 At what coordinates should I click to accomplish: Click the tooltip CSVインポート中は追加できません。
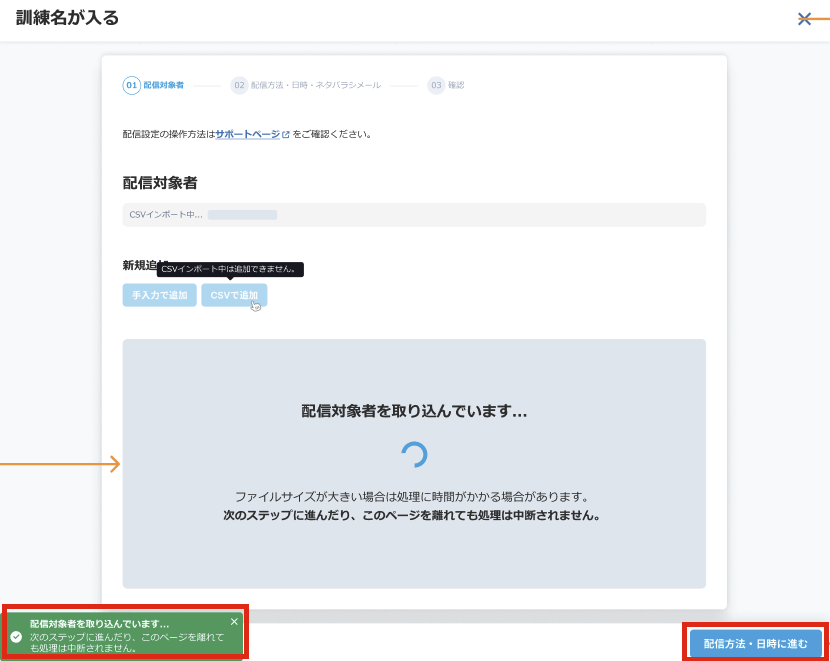coord(230,269)
